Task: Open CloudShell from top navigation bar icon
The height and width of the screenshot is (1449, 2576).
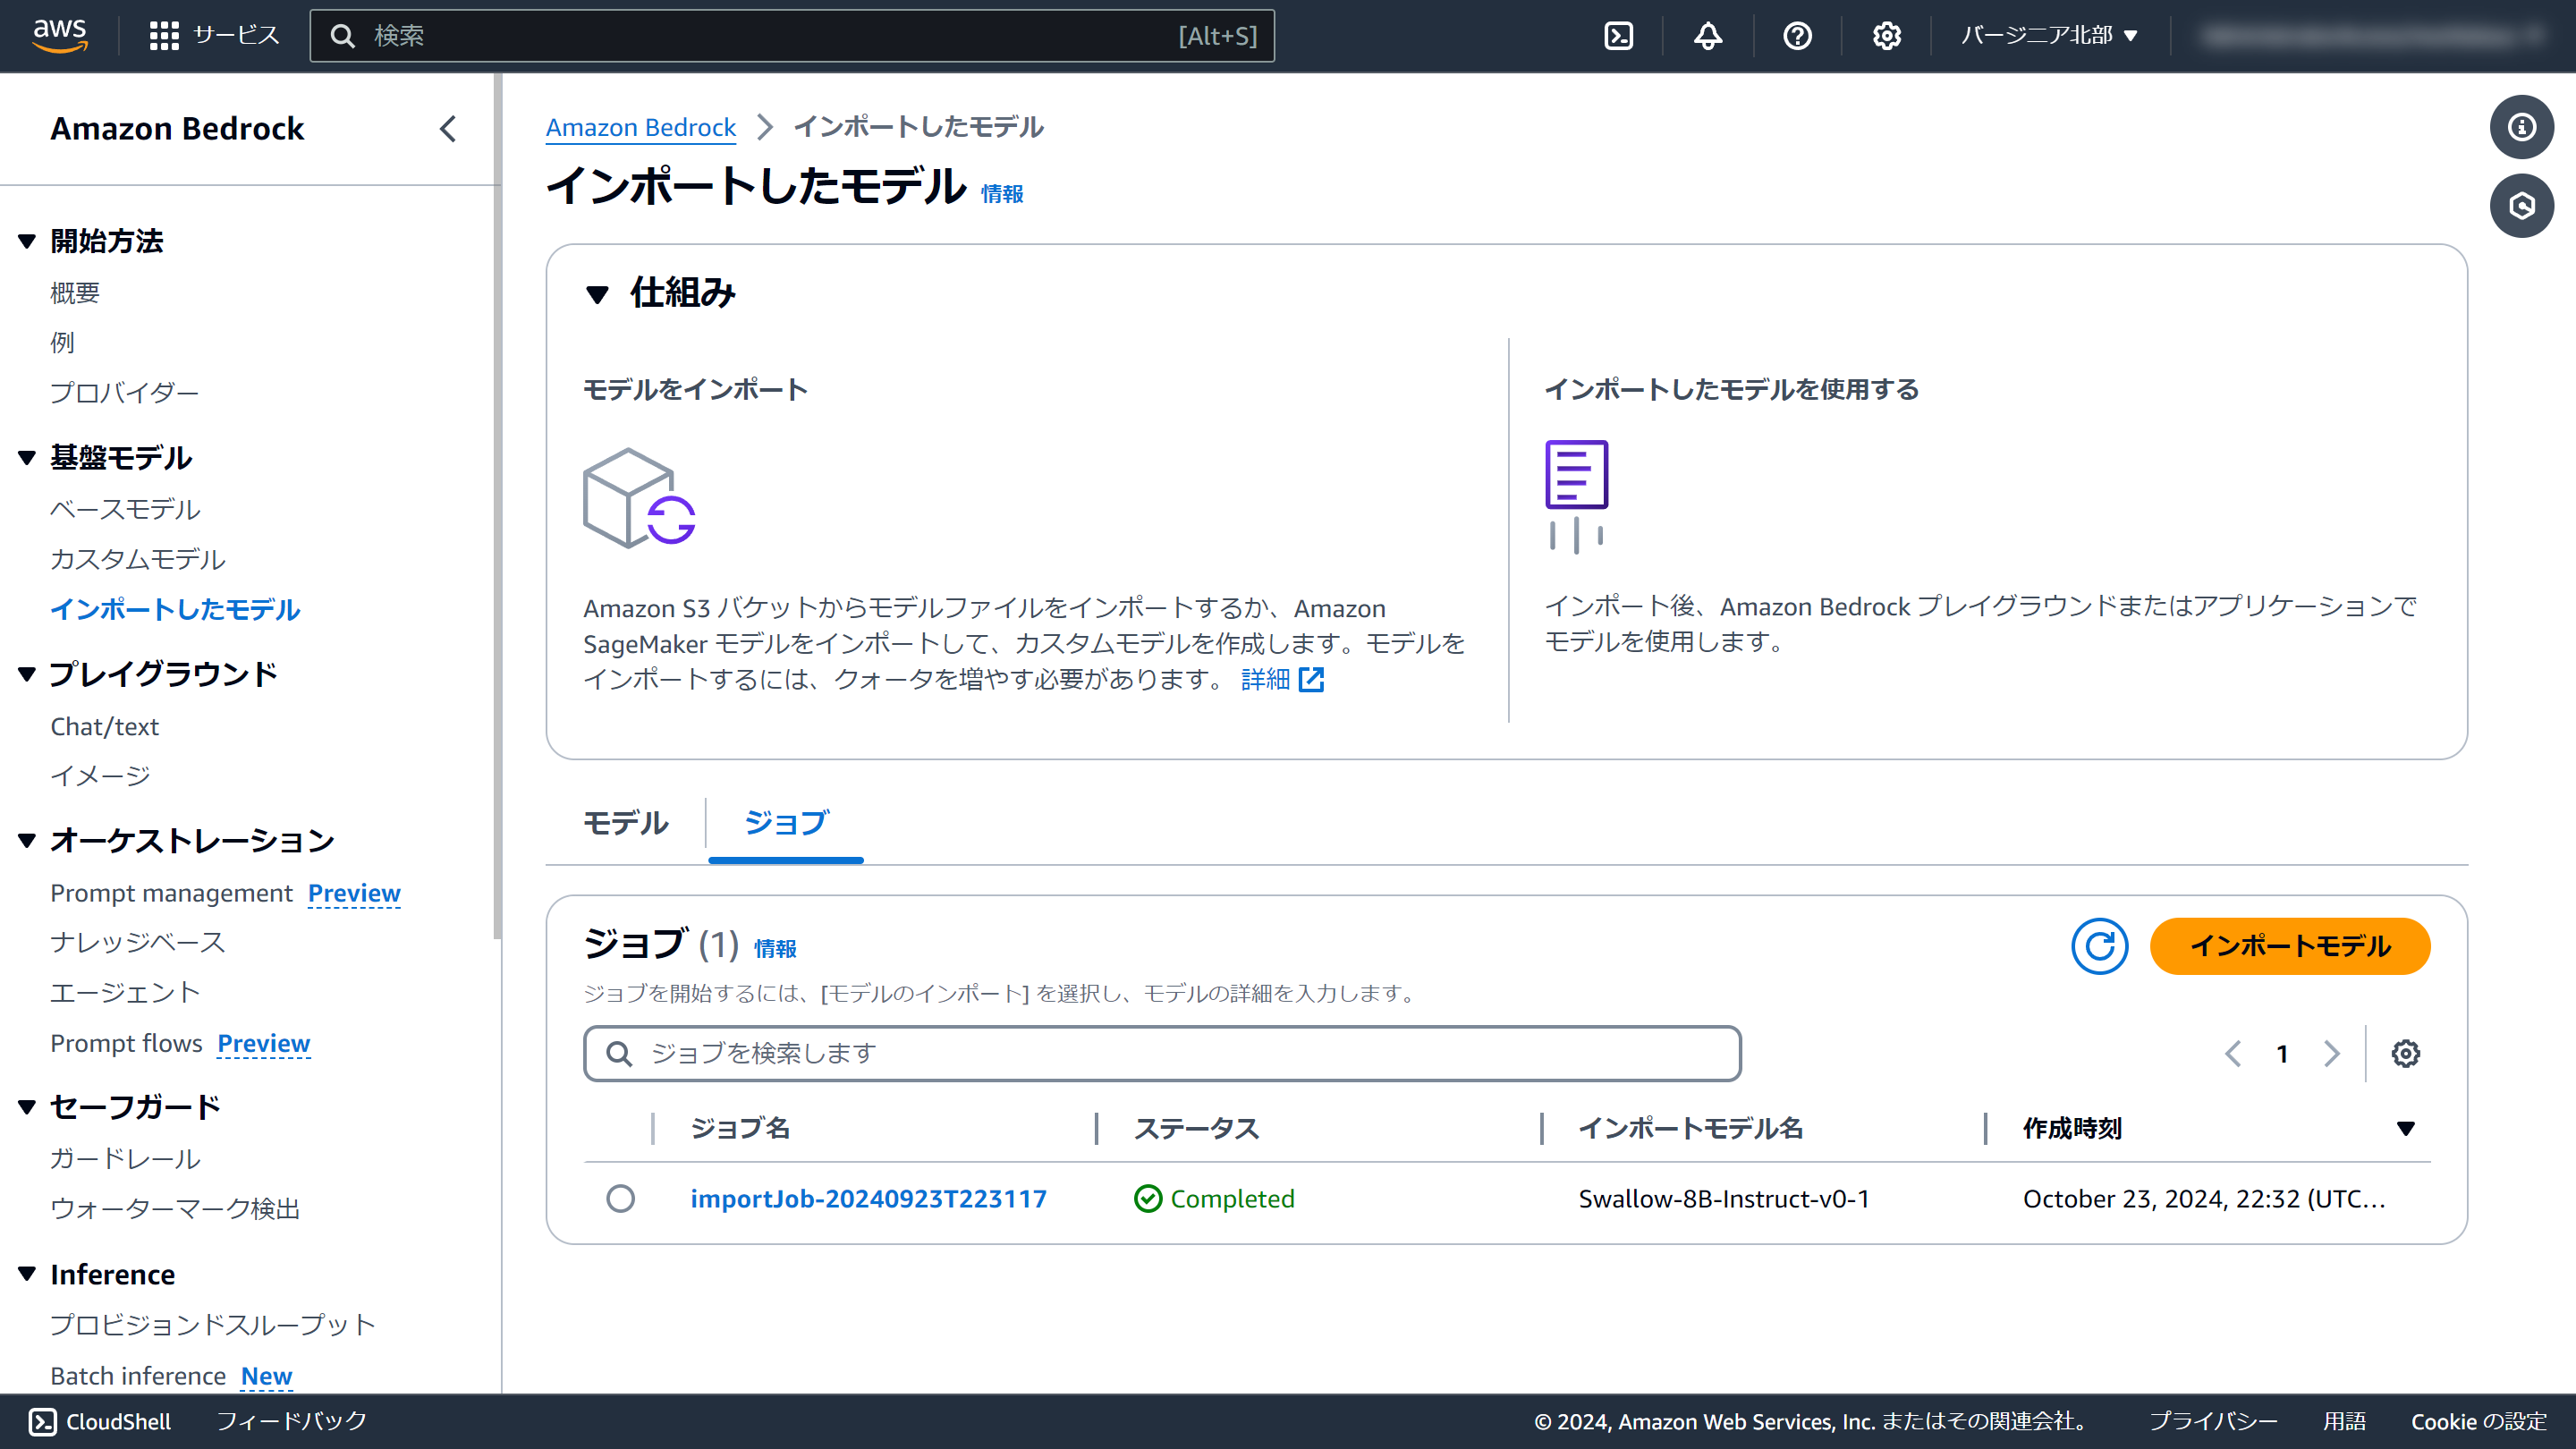Action: [1618, 36]
